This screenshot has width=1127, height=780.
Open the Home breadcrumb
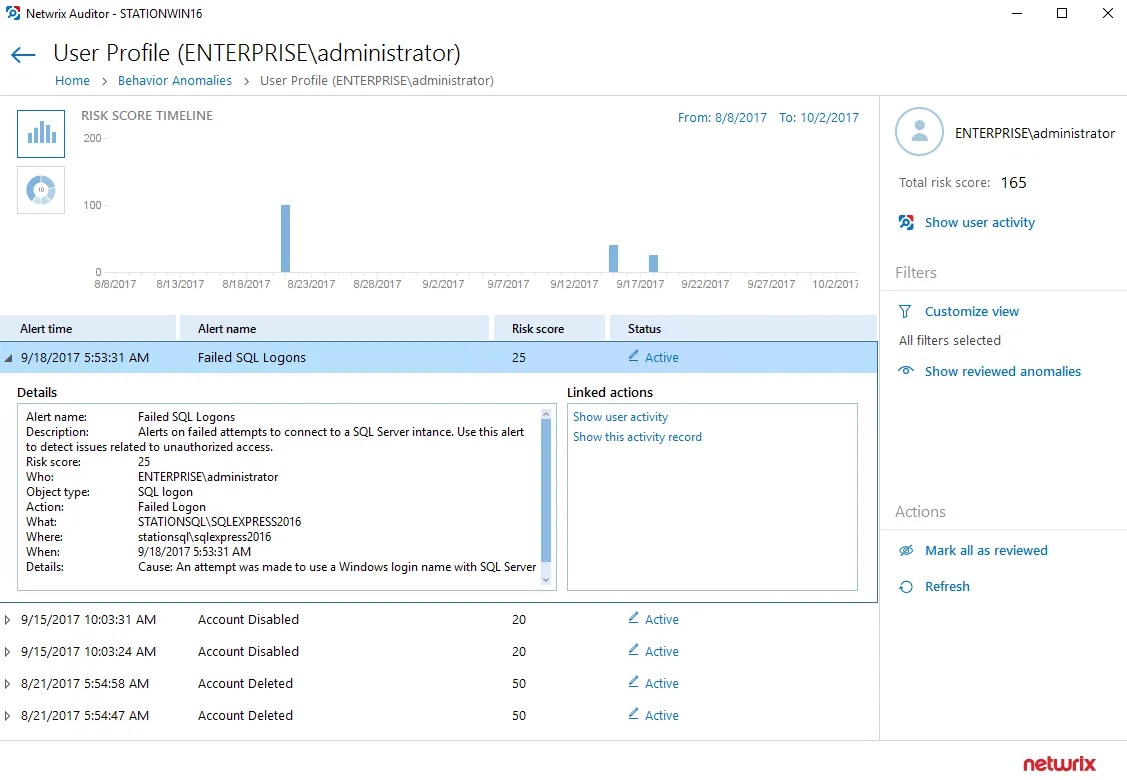pyautogui.click(x=73, y=81)
